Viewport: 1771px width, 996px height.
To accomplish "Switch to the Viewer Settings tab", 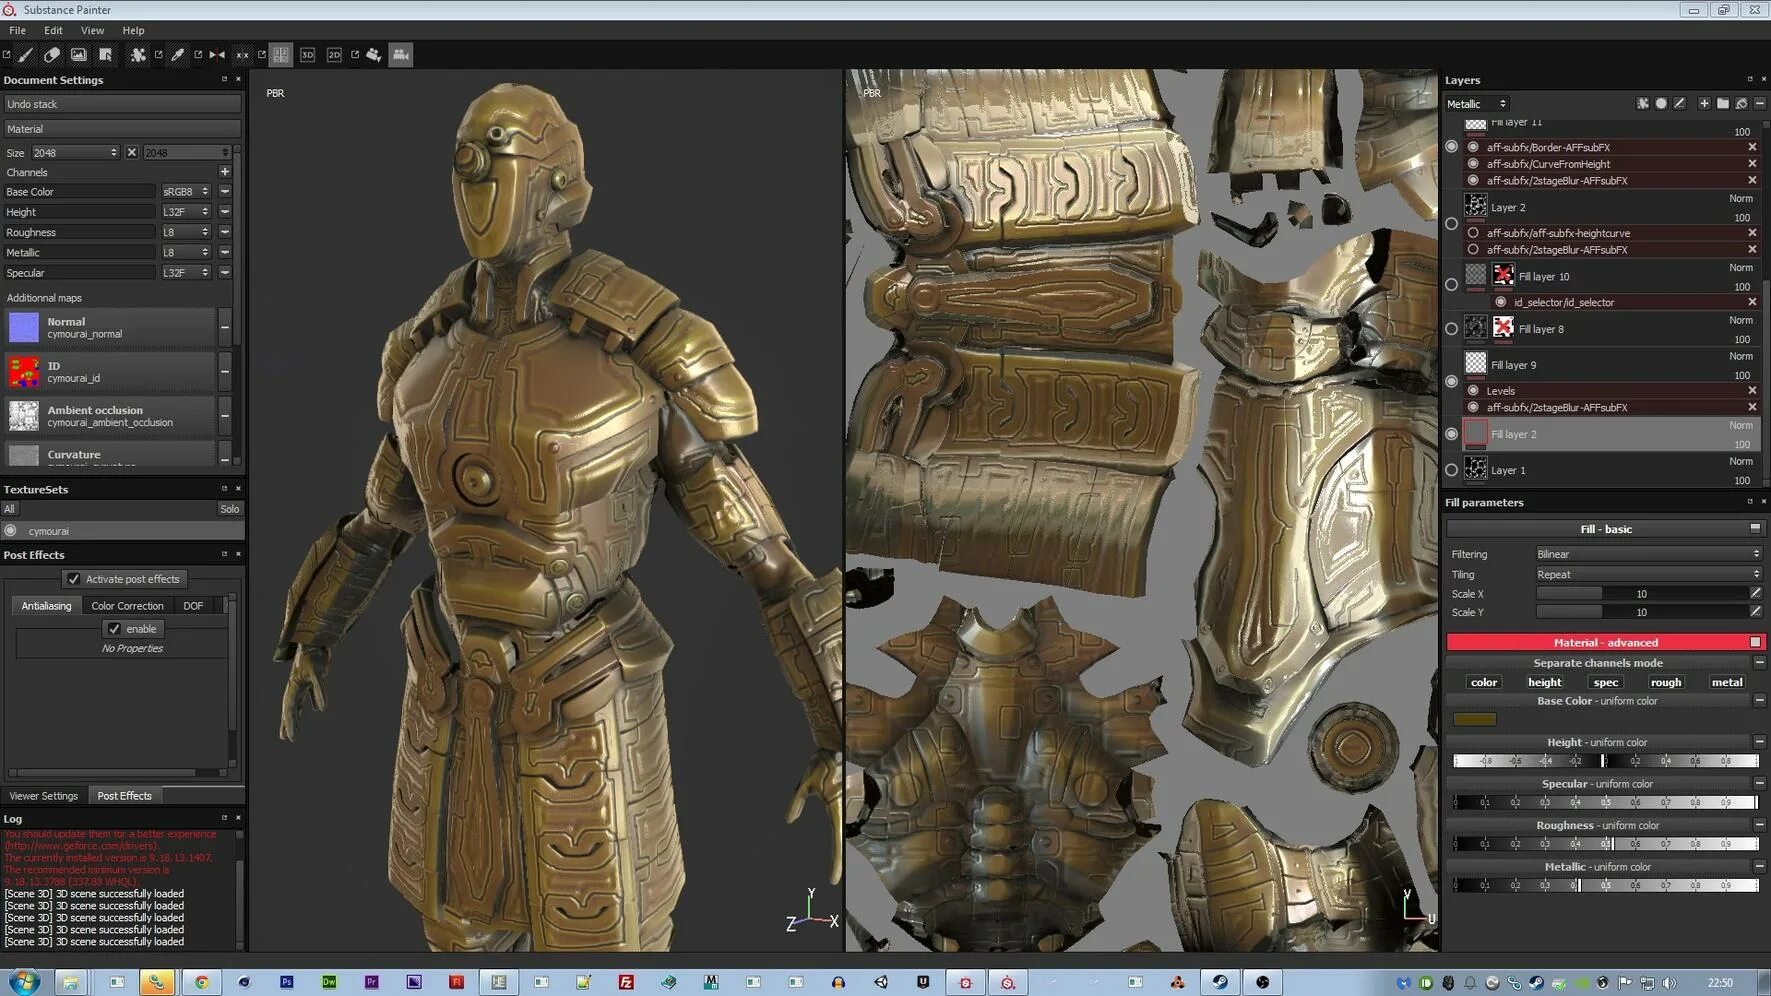I will tap(43, 796).
